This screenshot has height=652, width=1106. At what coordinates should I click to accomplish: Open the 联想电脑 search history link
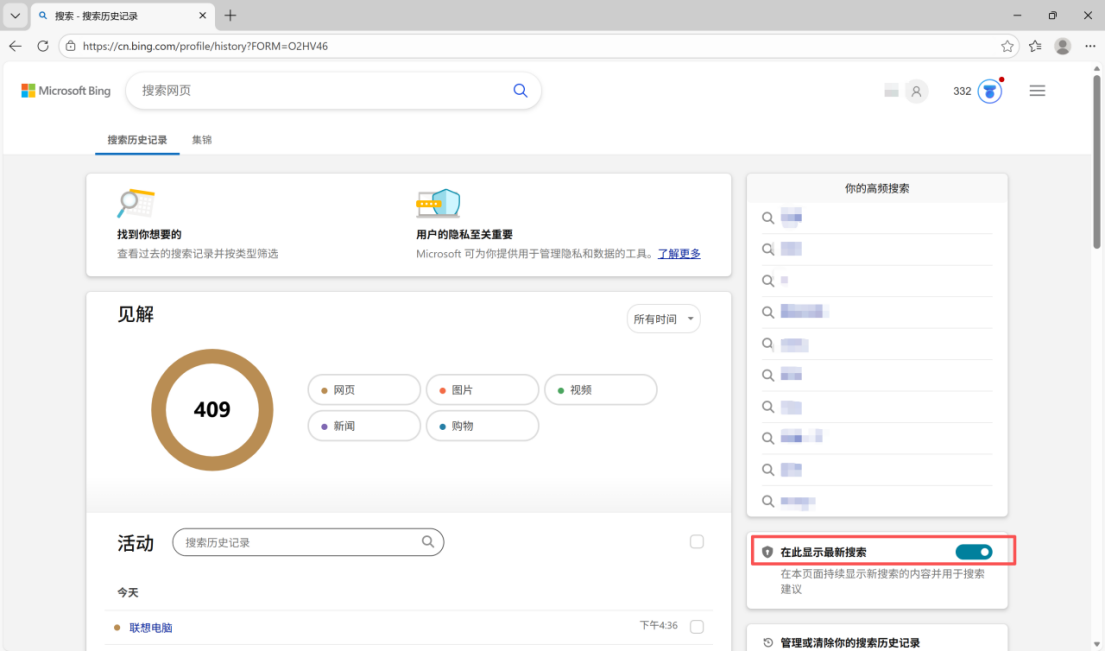pyautogui.click(x=151, y=628)
